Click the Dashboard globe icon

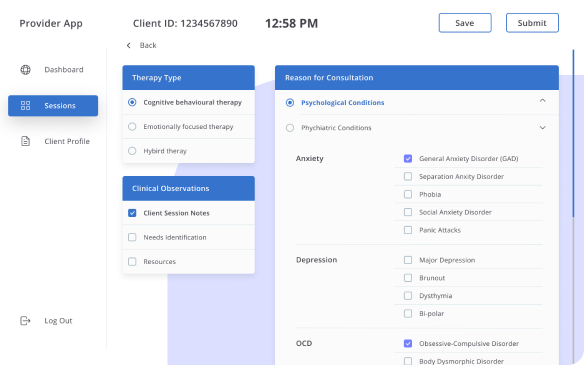click(x=25, y=70)
